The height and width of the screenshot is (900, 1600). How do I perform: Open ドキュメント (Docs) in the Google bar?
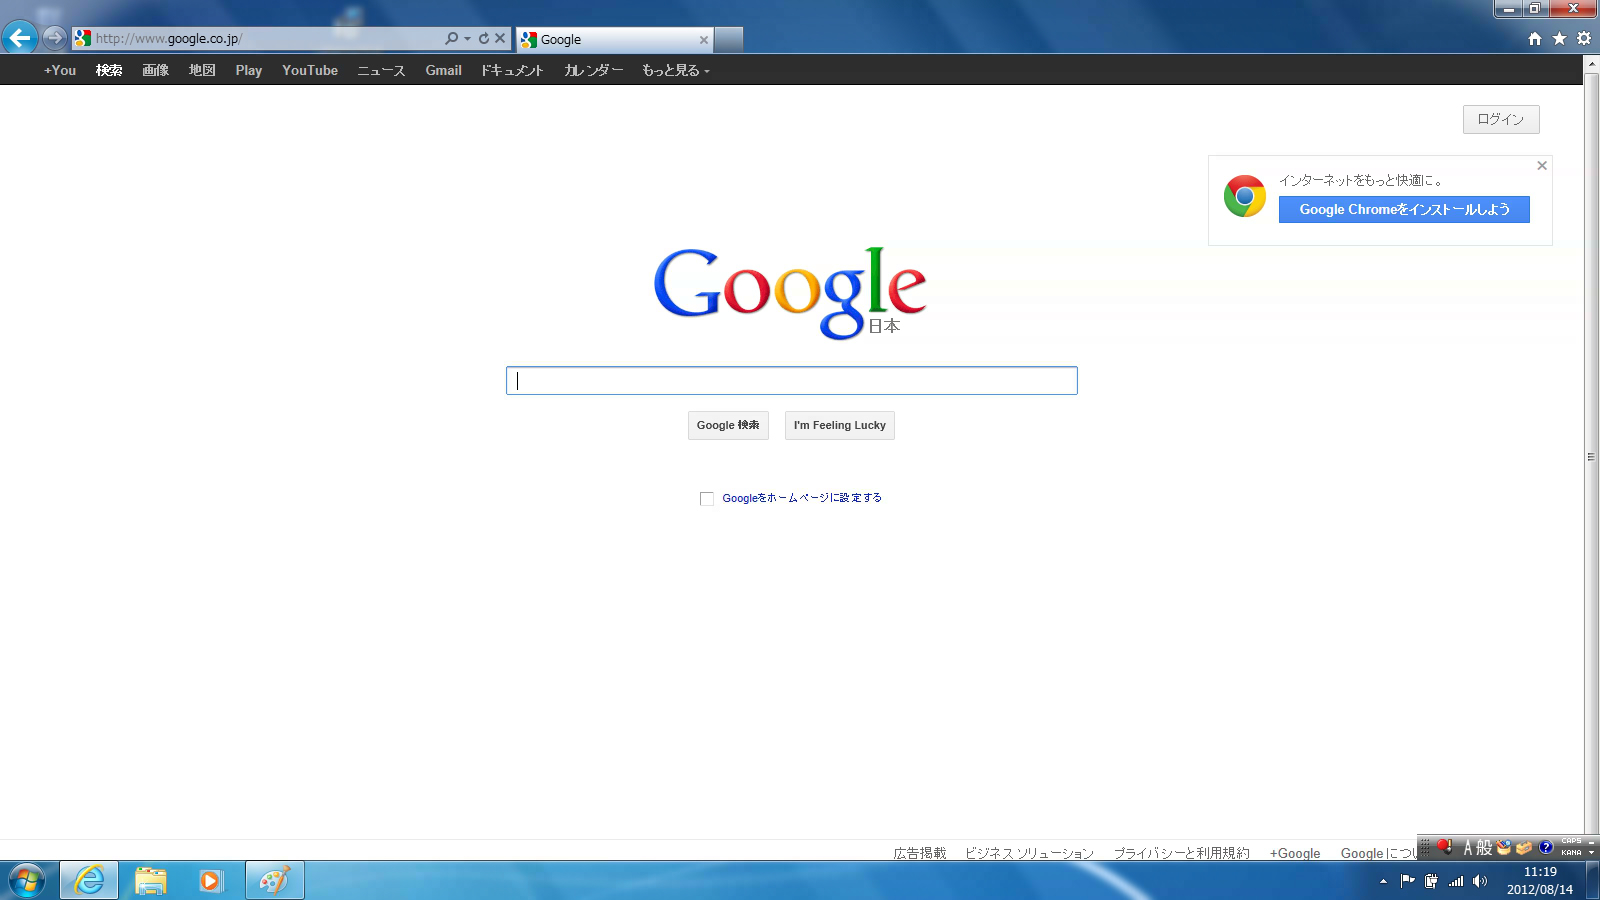click(x=512, y=70)
